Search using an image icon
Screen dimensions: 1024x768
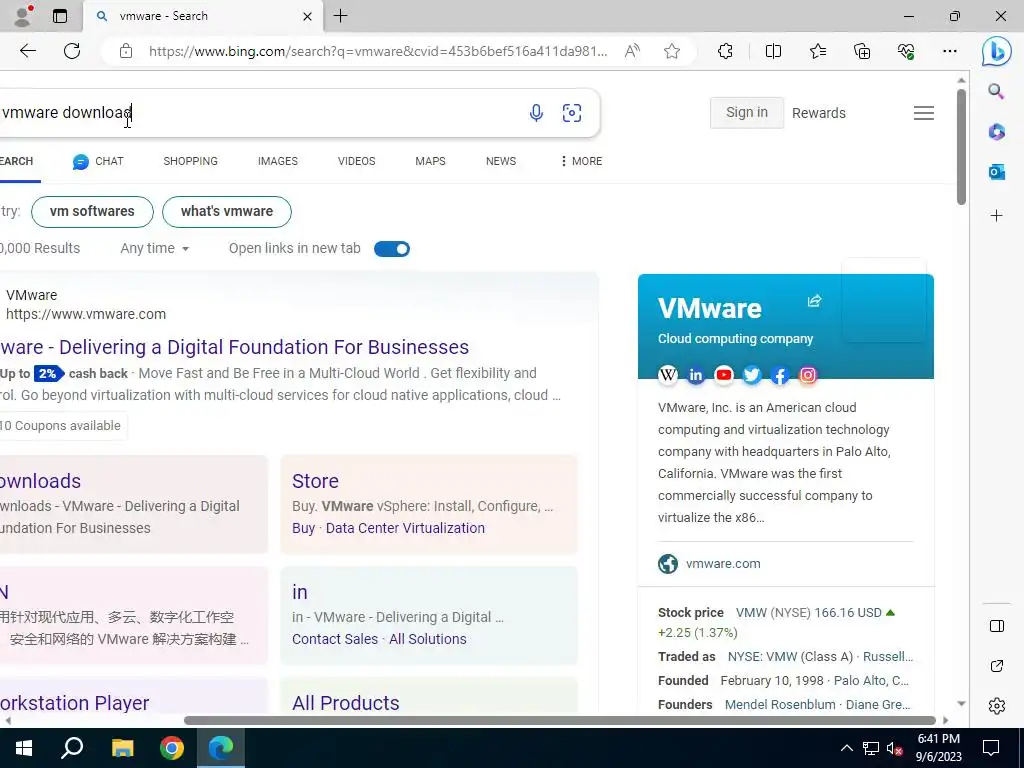tap(572, 113)
